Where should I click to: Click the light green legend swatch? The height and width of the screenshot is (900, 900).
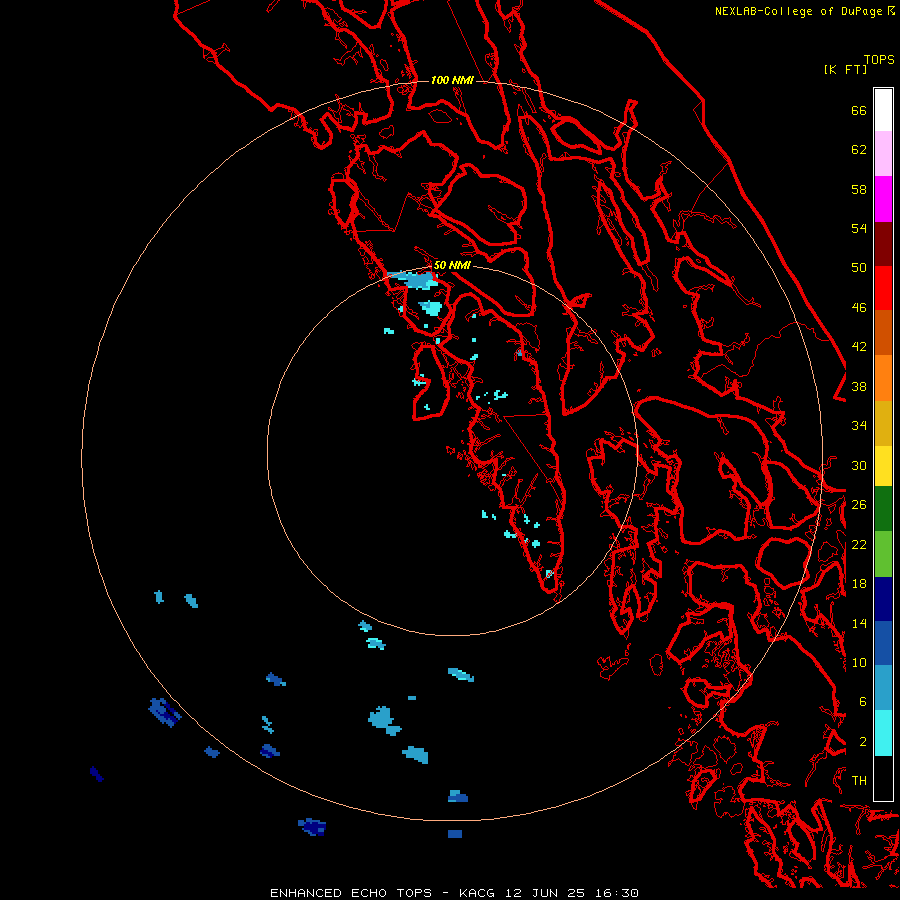(883, 554)
